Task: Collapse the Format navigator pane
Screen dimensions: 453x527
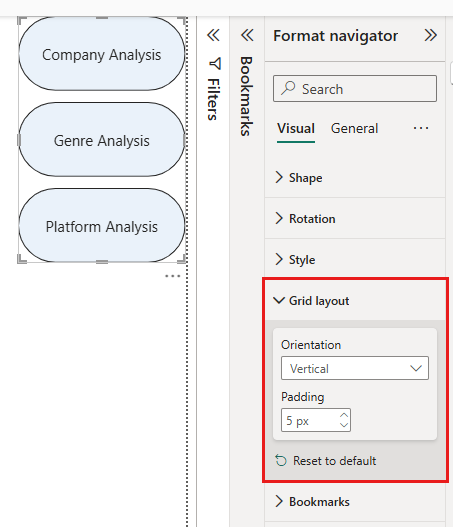Action: point(430,35)
